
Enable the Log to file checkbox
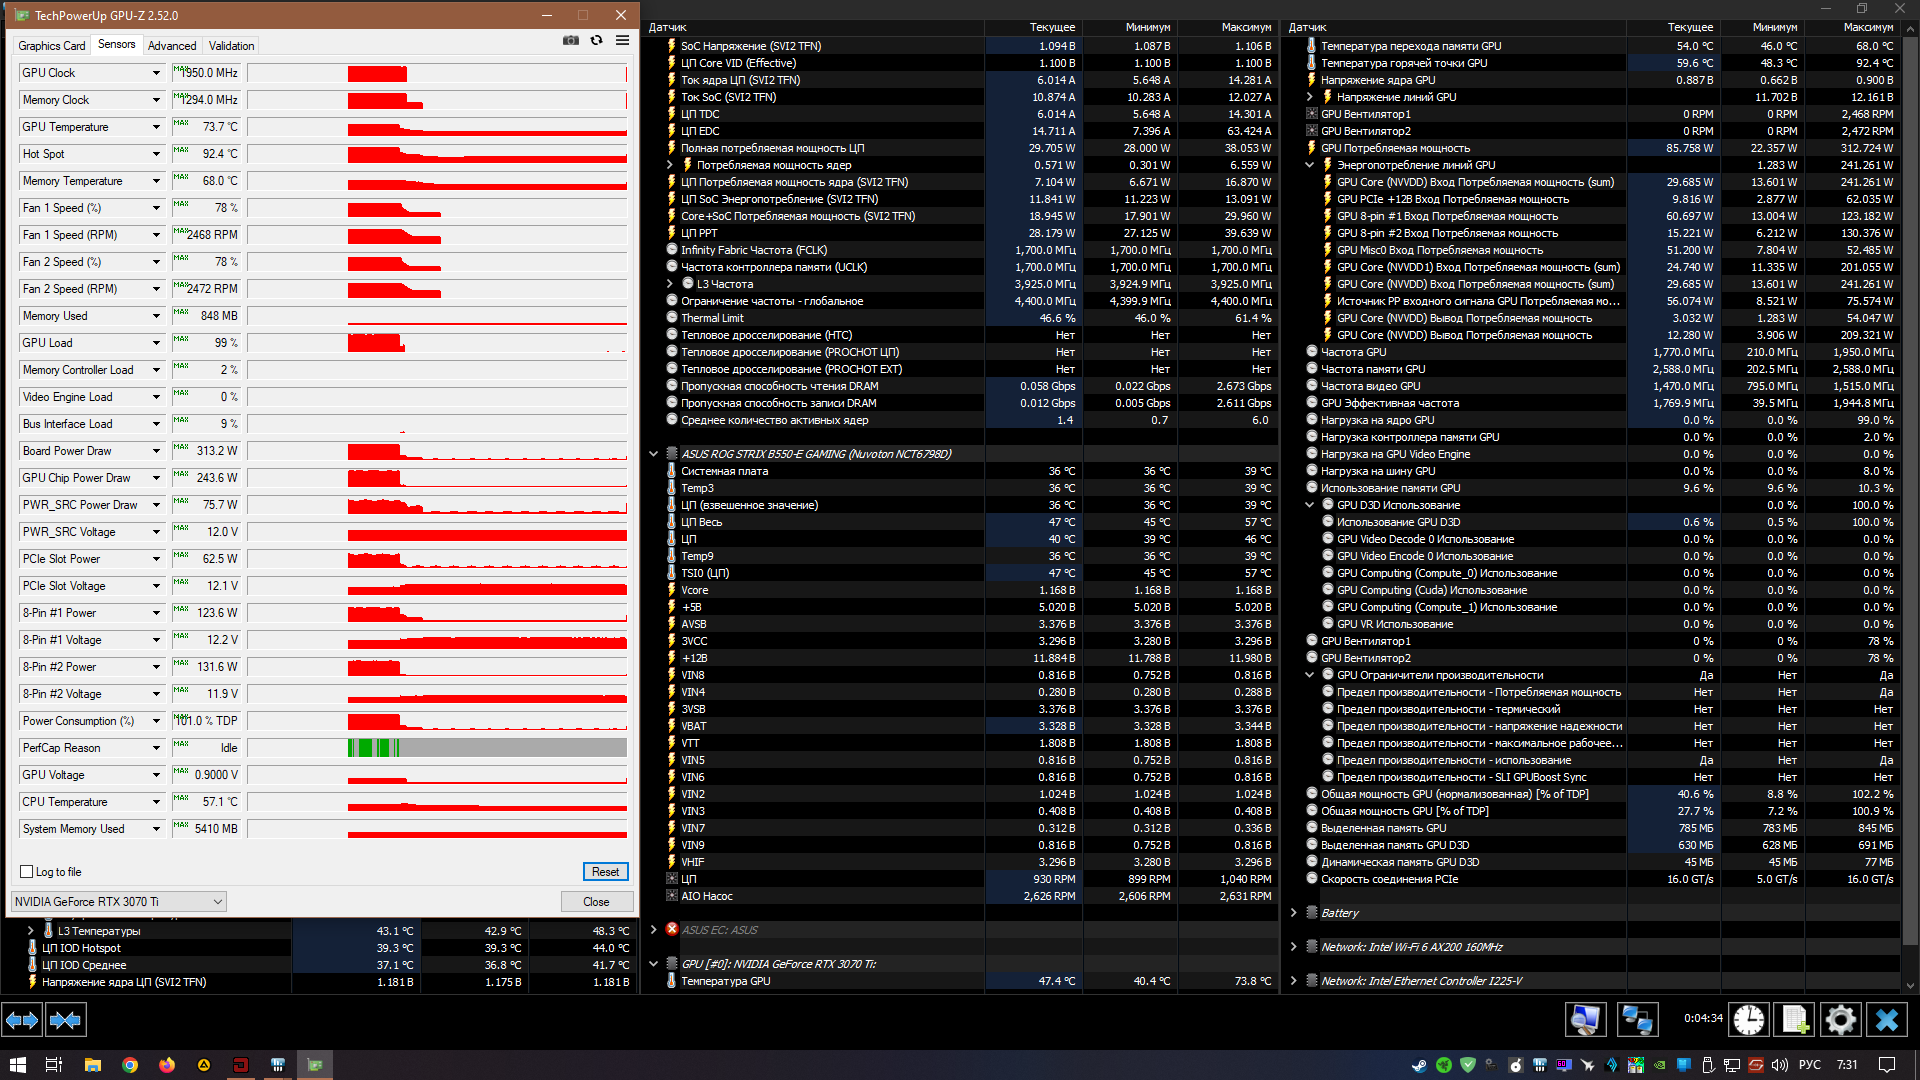(x=27, y=872)
